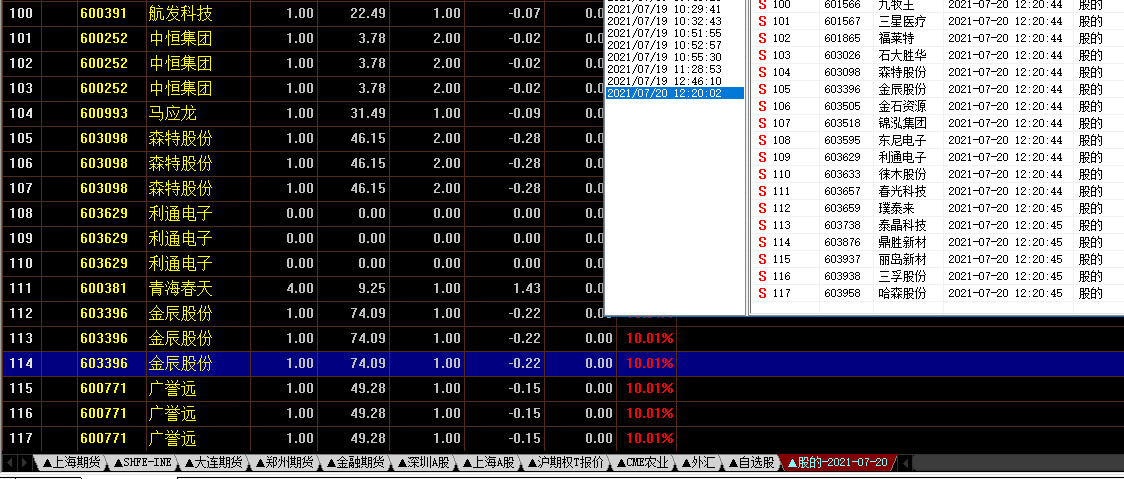Click the red S icon for 丽岛新材

coord(762,260)
